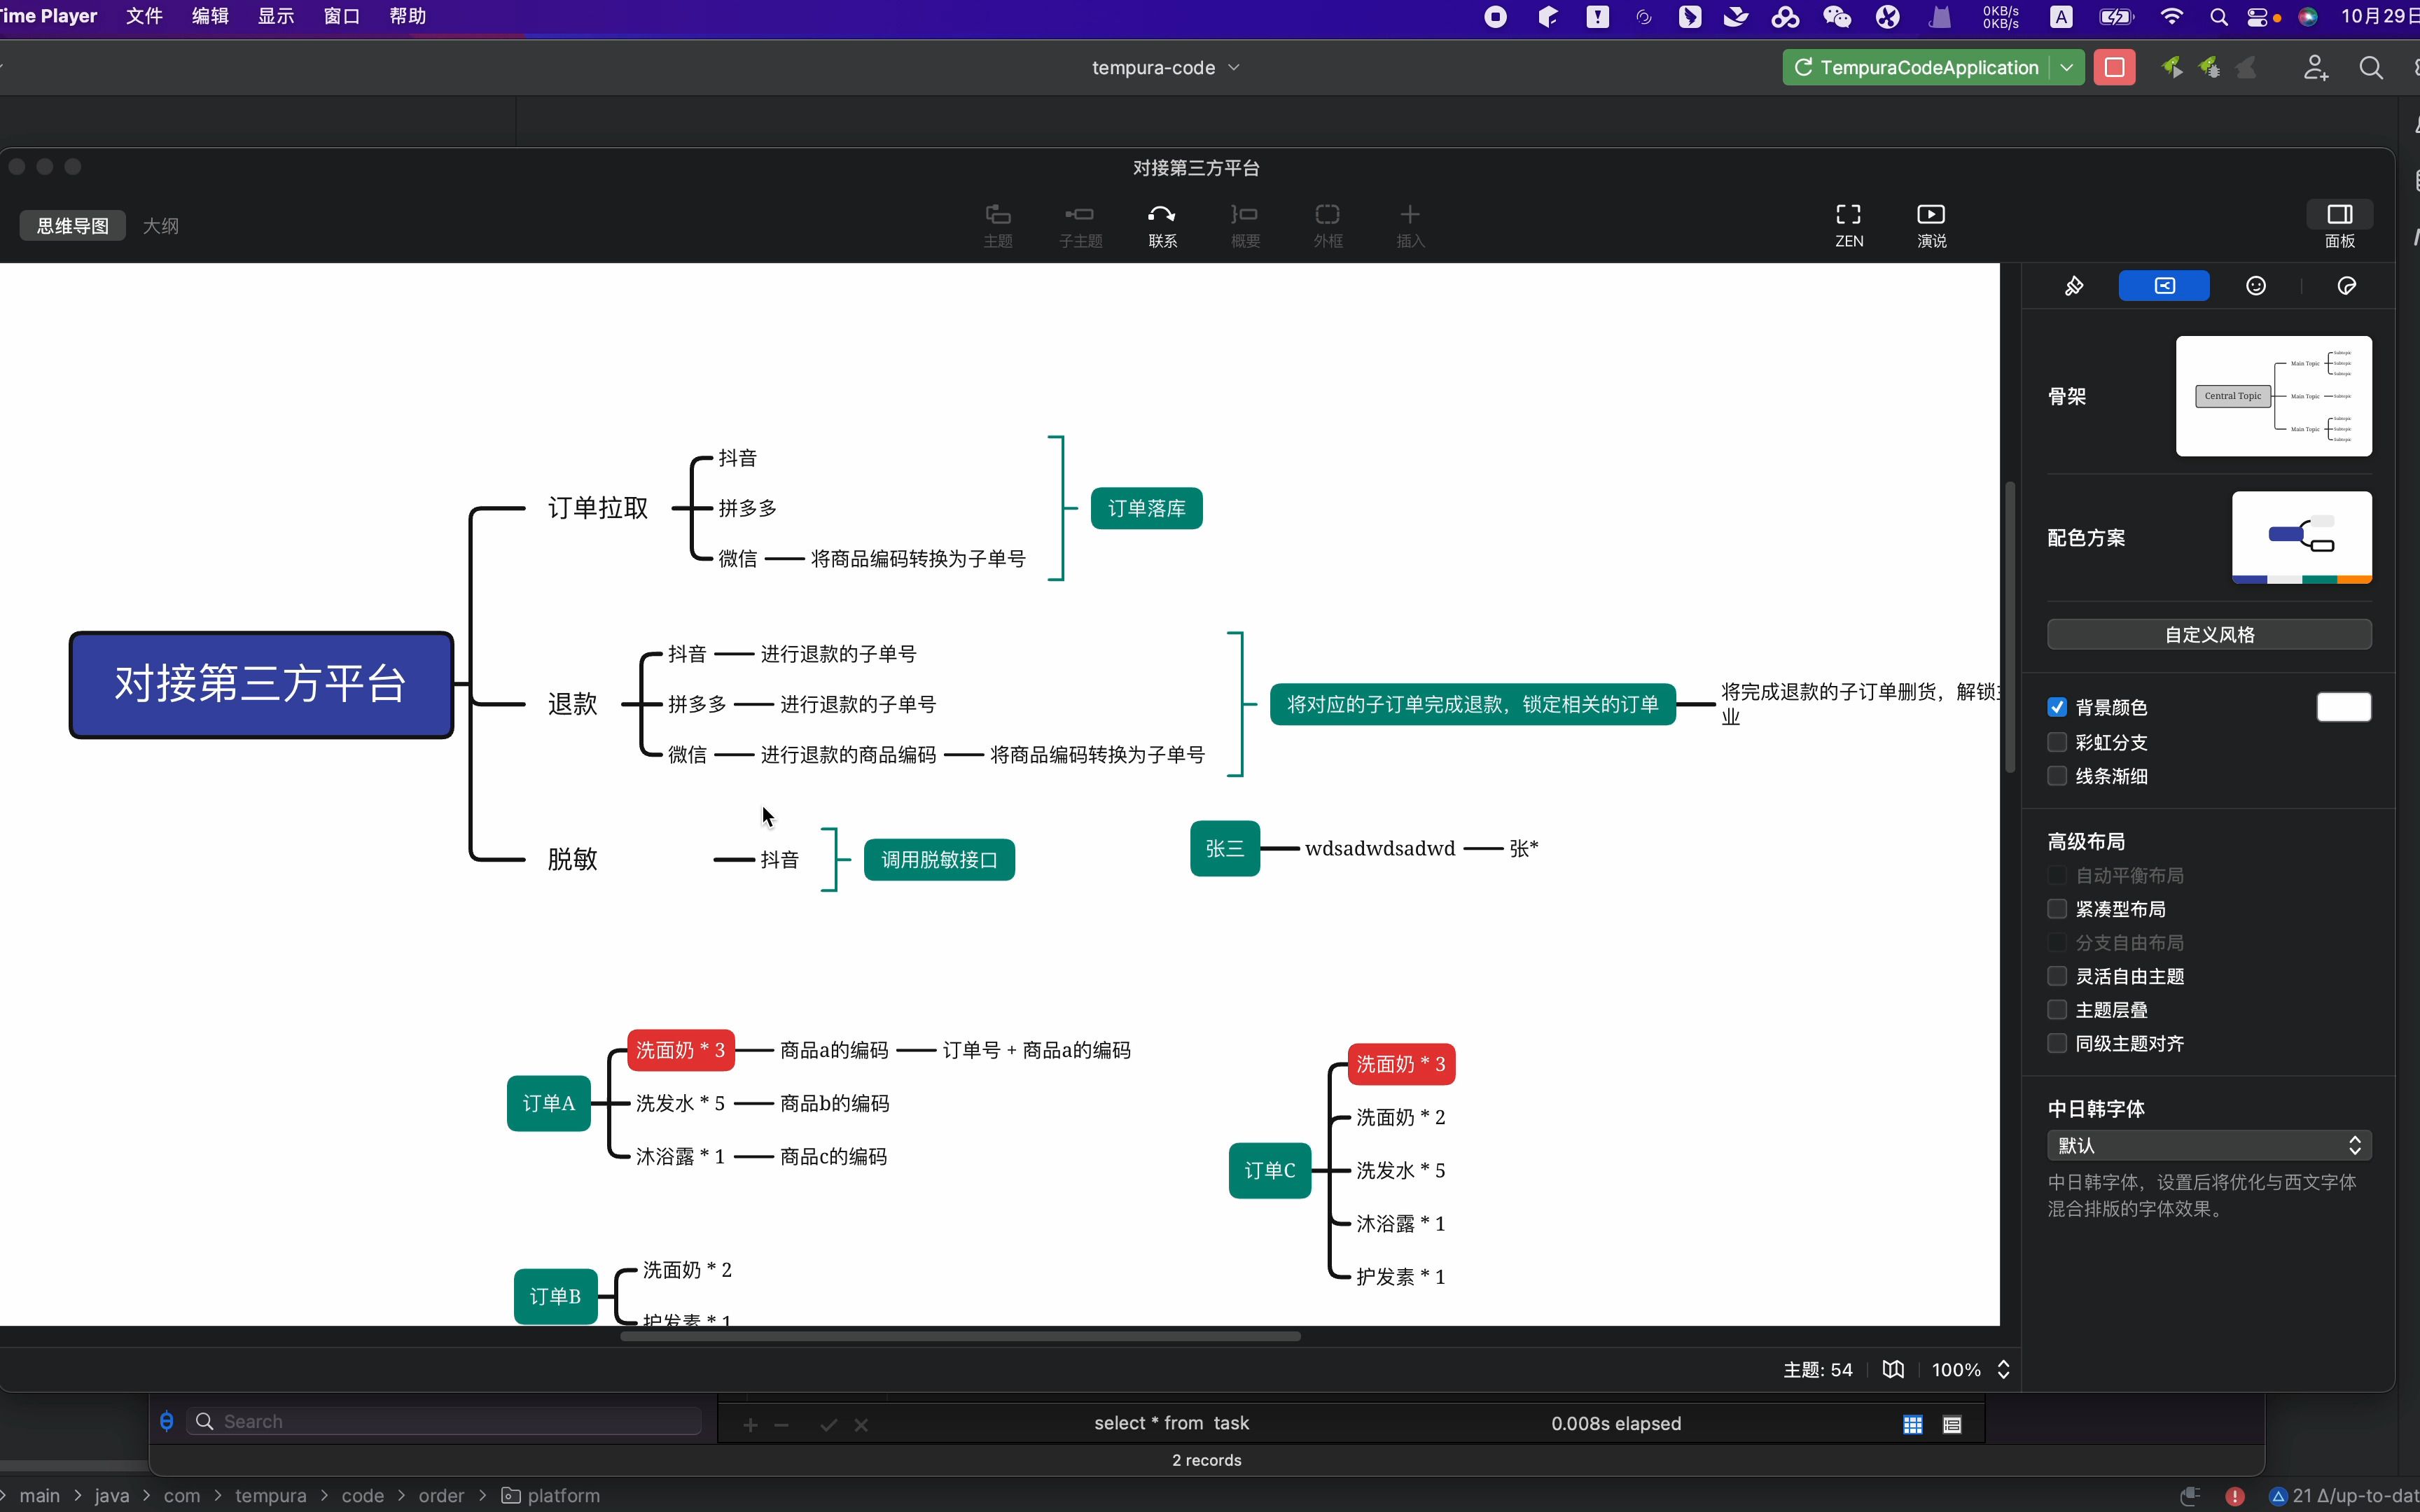Toggle the 分支自由布局 checkbox
The height and width of the screenshot is (1512, 2420).
(x=2057, y=942)
